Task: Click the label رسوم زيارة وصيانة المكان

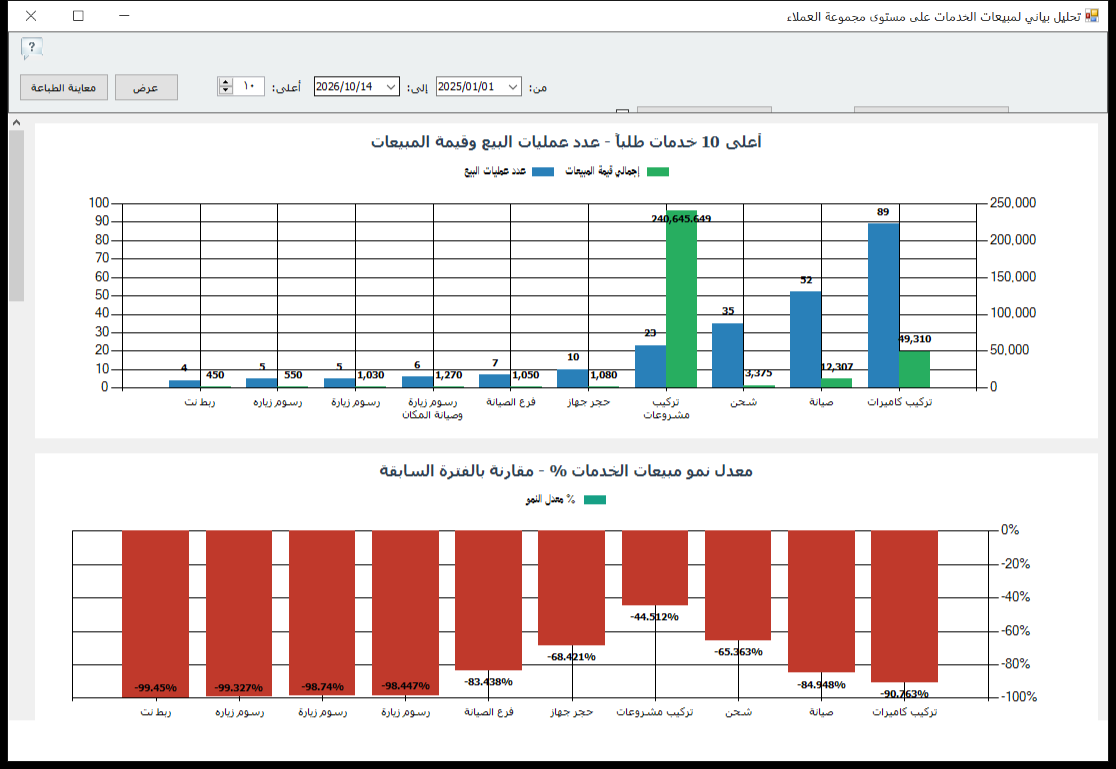Action: [x=433, y=409]
